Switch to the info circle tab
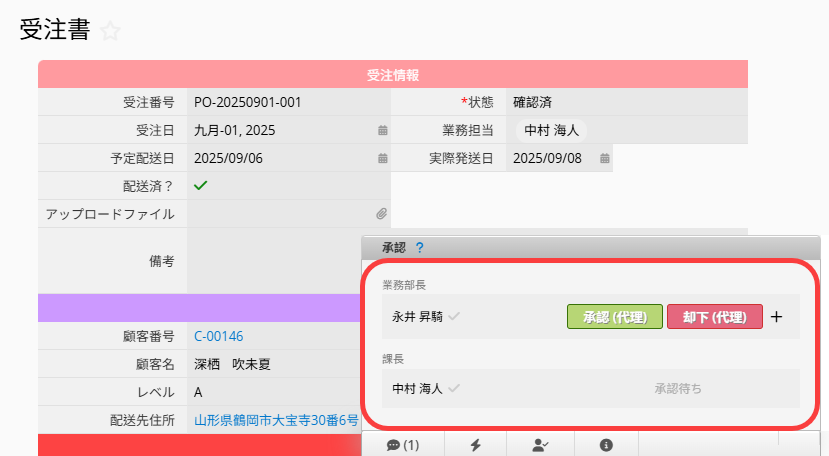Image resolution: width=829 pixels, height=456 pixels. click(x=606, y=445)
